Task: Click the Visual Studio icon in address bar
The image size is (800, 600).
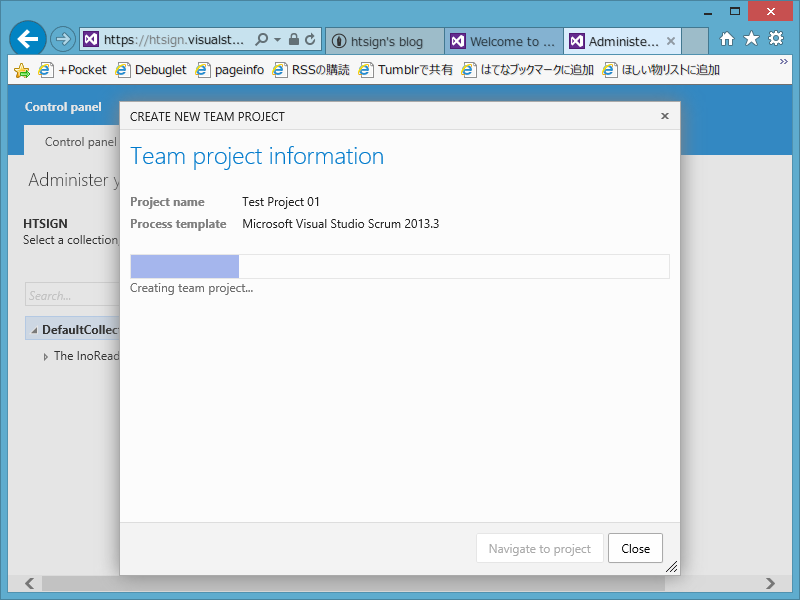Action: (91, 39)
